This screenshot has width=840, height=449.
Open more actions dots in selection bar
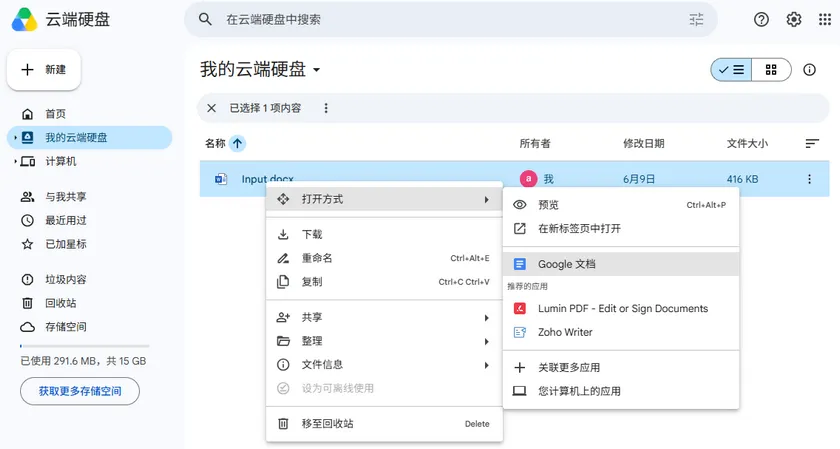(x=326, y=108)
